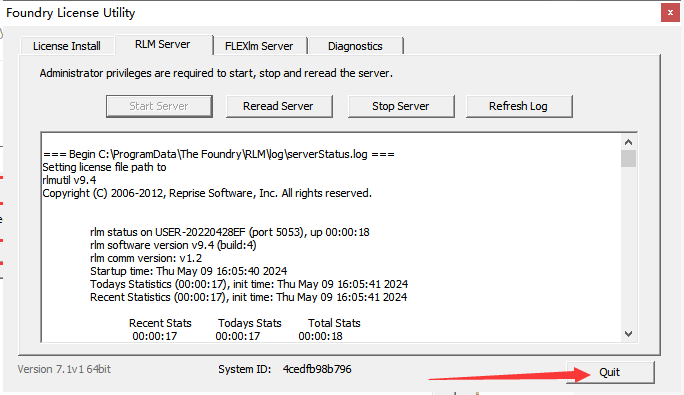Screen dimensions: 684x395
Task: Click the Total Stats value 00:00:18
Action: [x=321, y=336]
